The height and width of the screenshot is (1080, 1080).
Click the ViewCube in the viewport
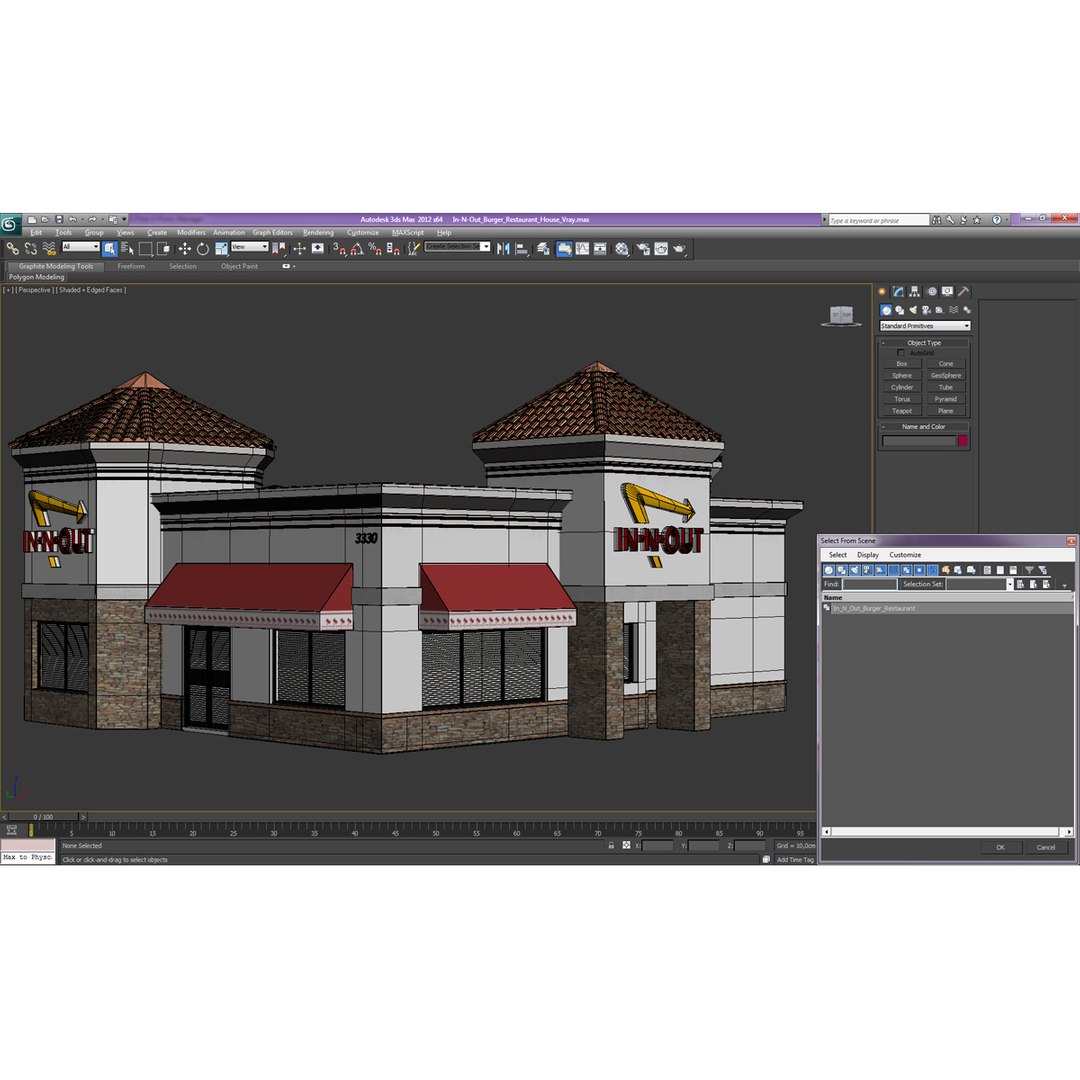841,315
